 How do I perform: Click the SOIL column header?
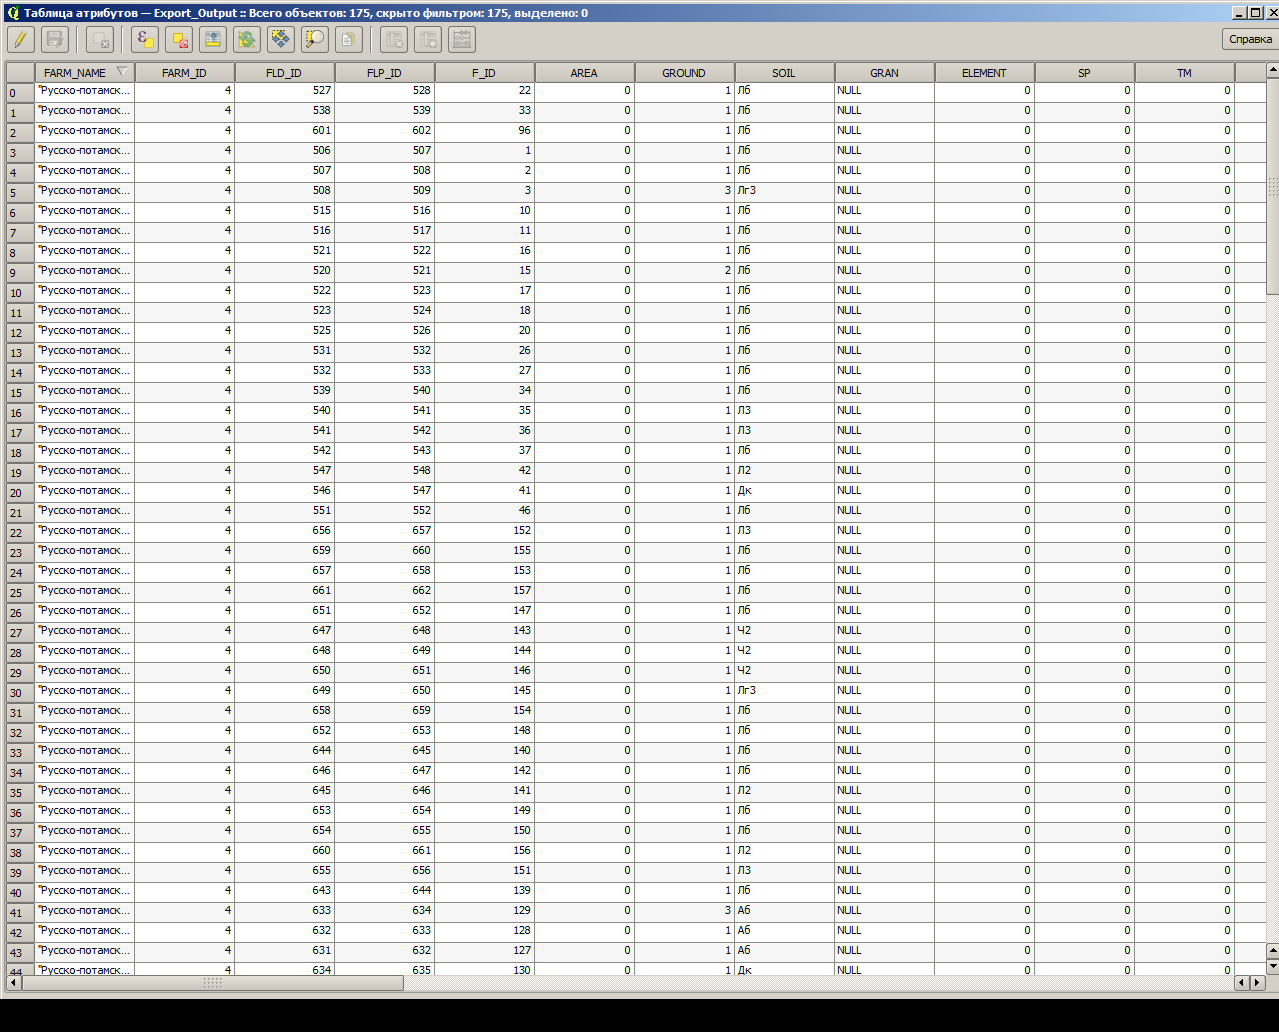coord(785,73)
